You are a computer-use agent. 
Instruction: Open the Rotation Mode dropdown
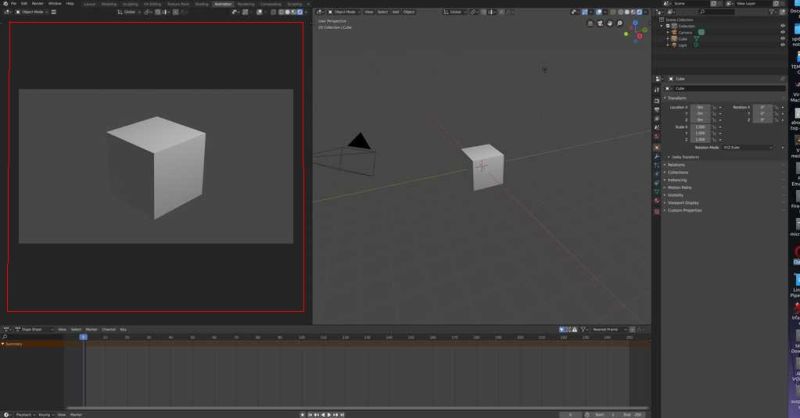tap(748, 147)
